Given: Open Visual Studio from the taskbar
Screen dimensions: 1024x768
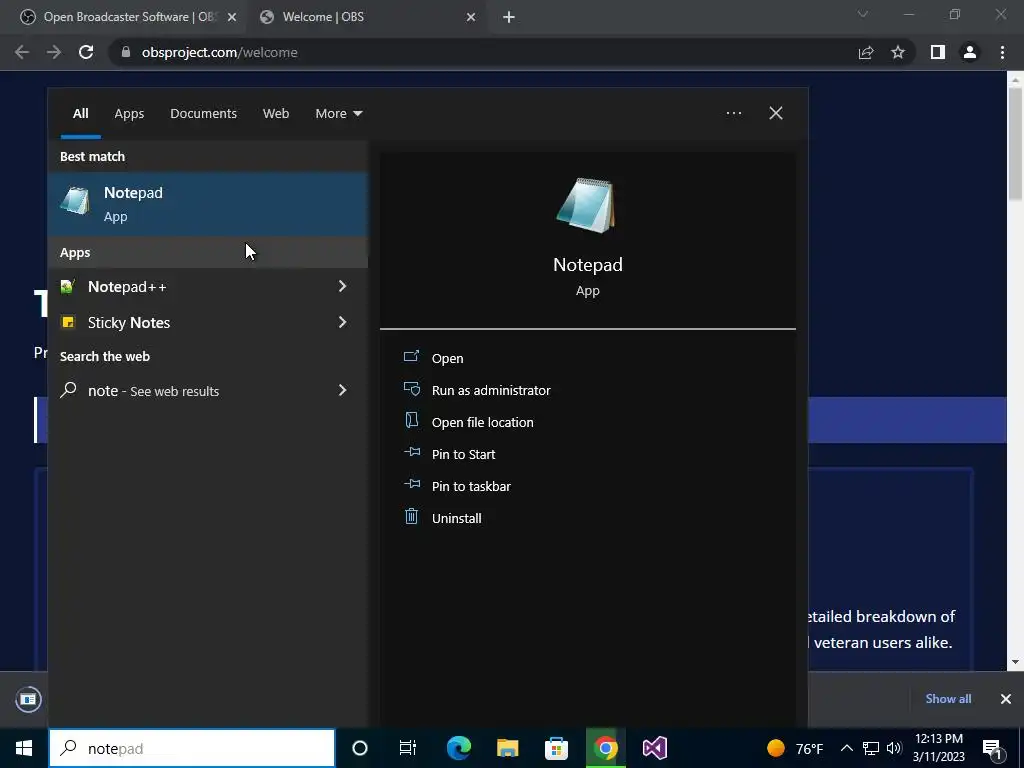Looking at the screenshot, I should [654, 748].
